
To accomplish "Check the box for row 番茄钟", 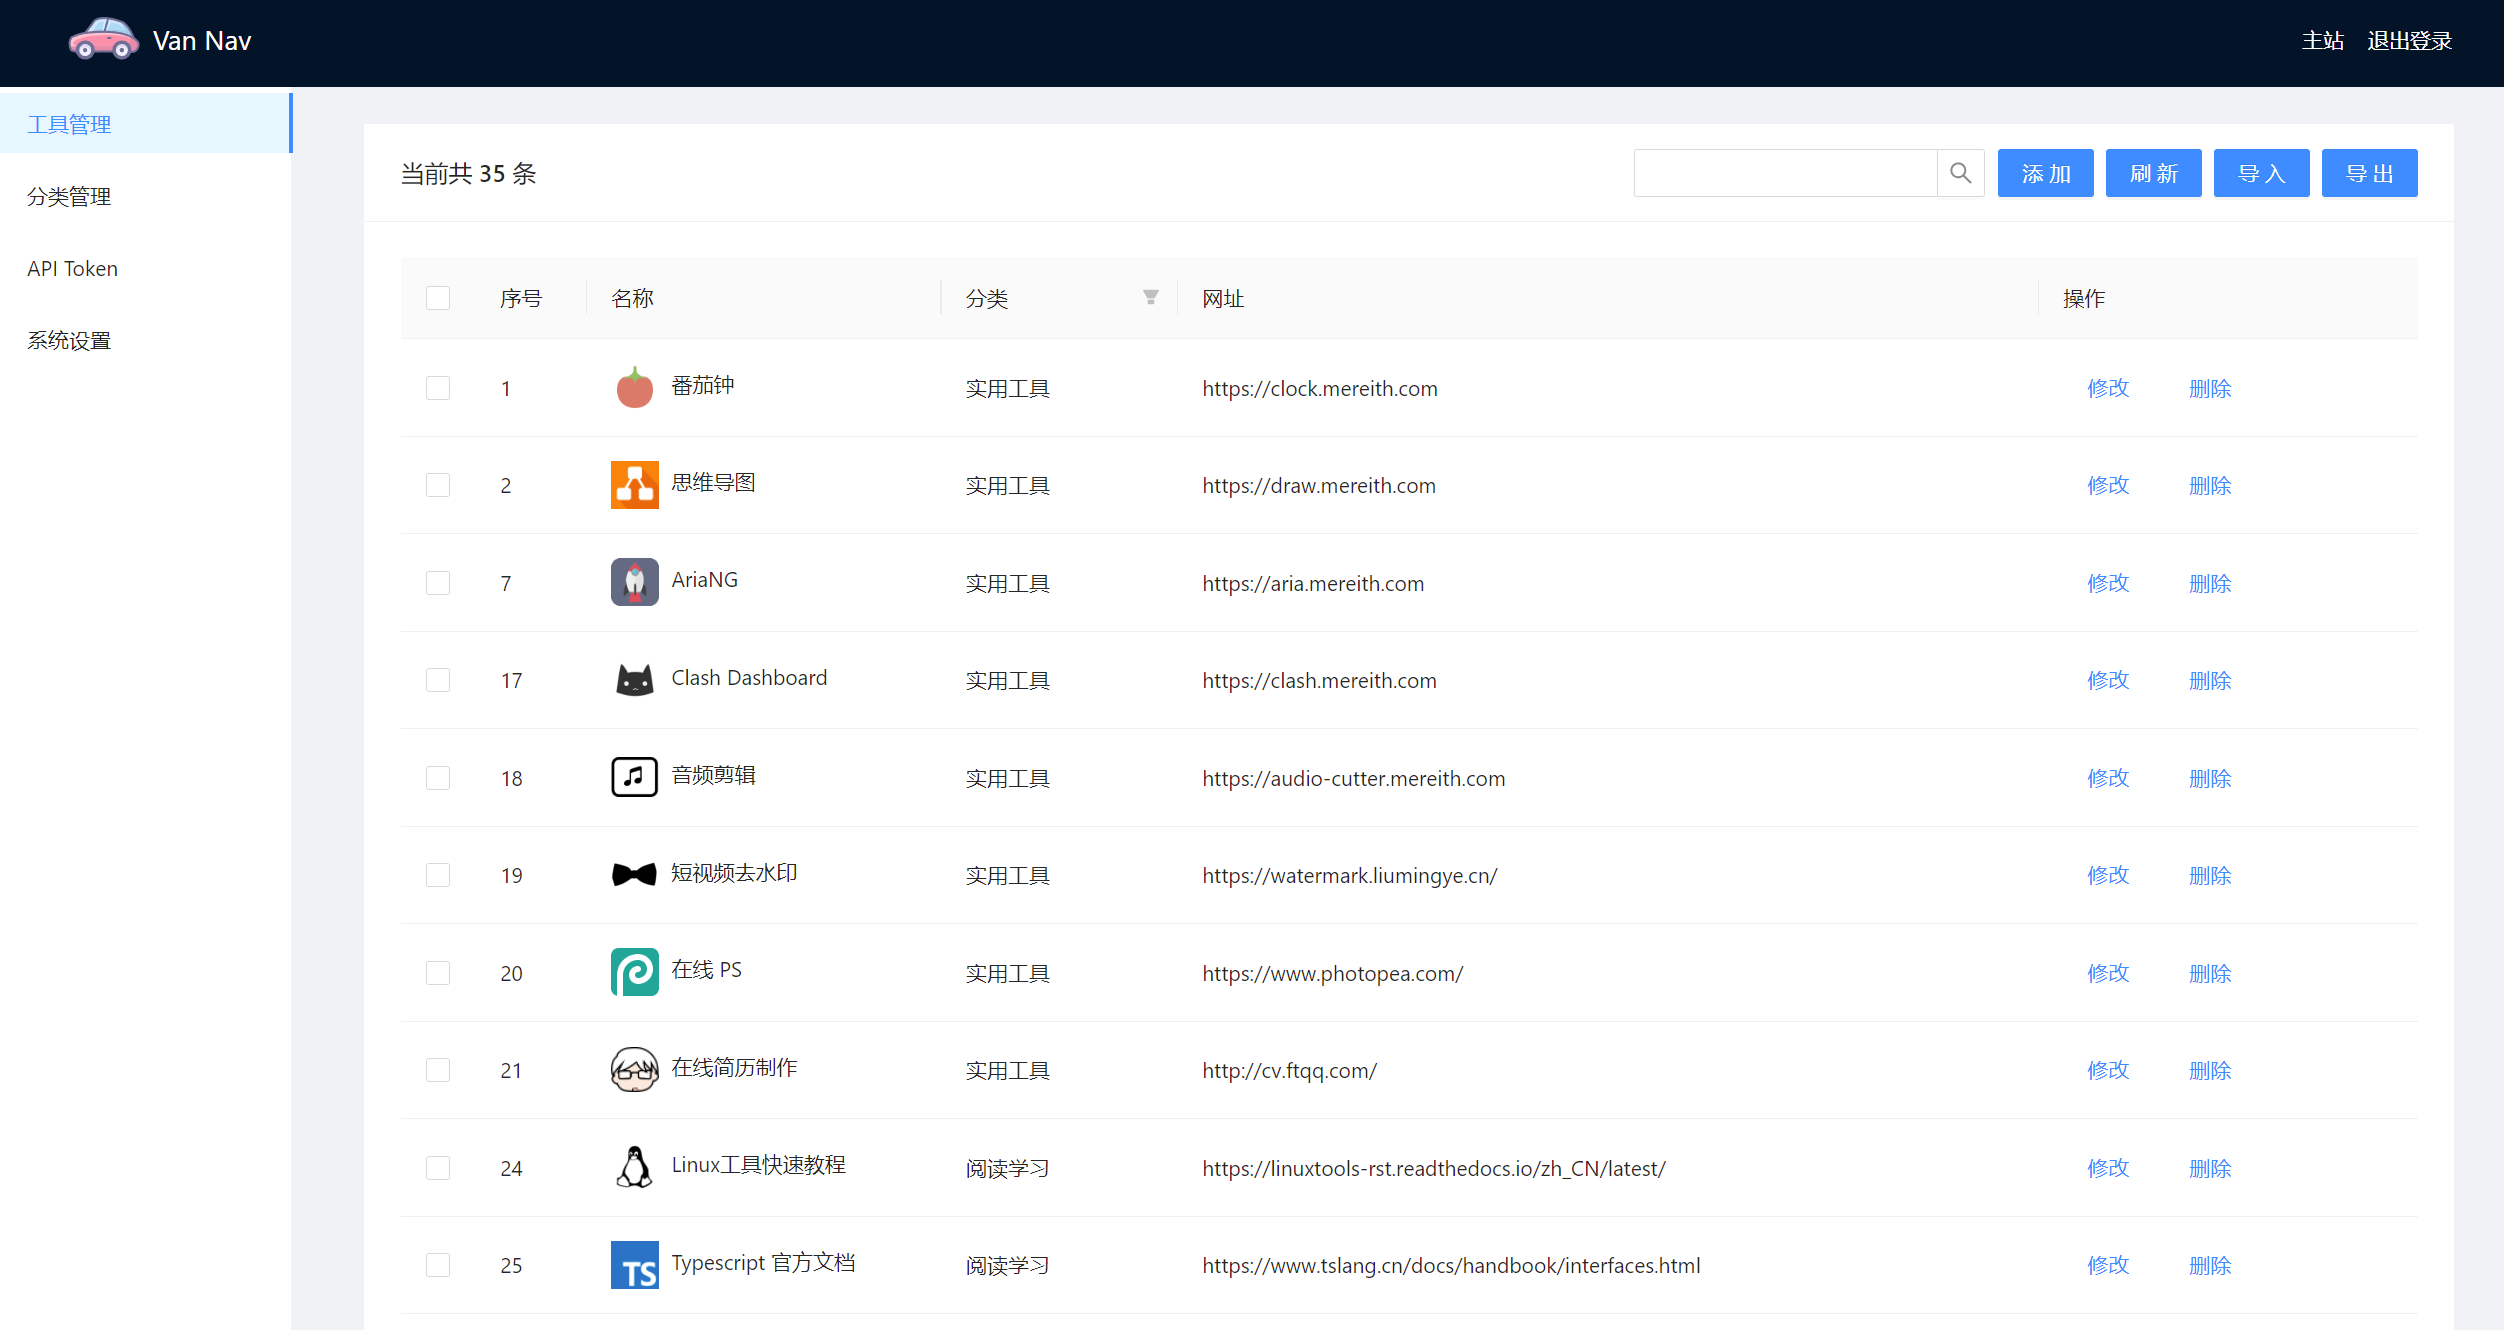I will 438,388.
